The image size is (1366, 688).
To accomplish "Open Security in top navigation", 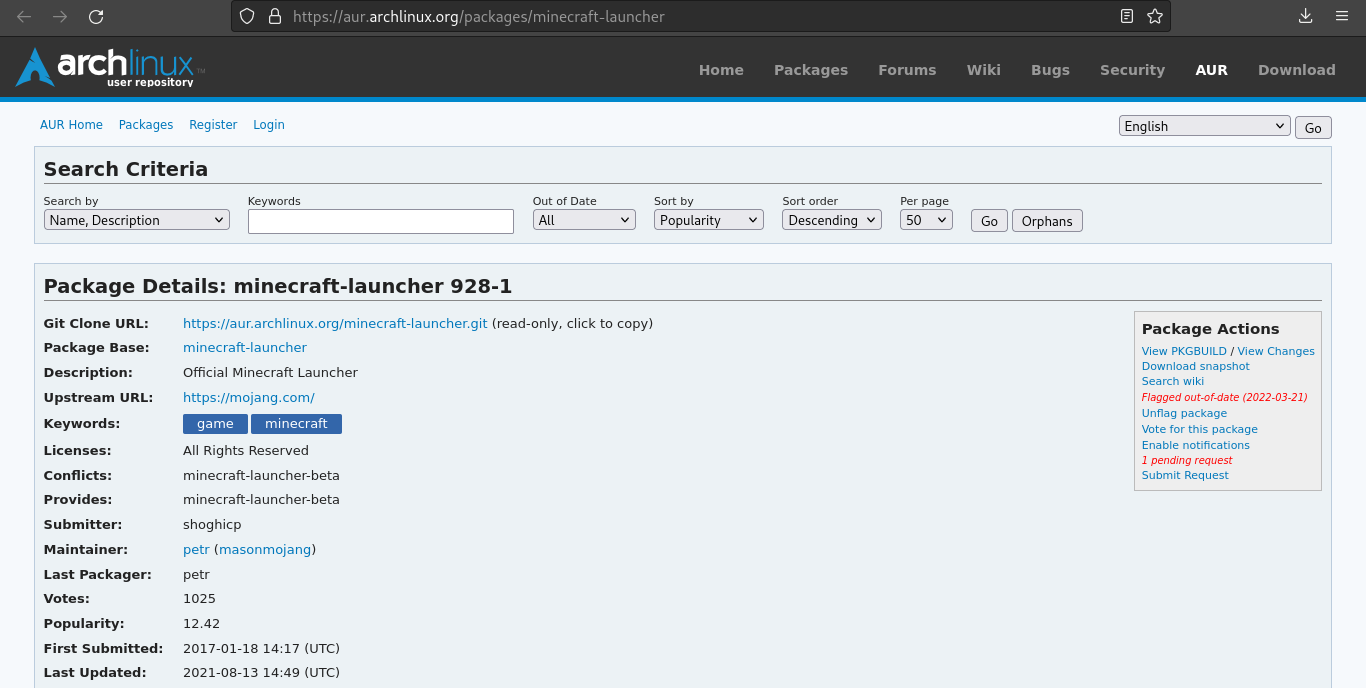I will tap(1132, 70).
